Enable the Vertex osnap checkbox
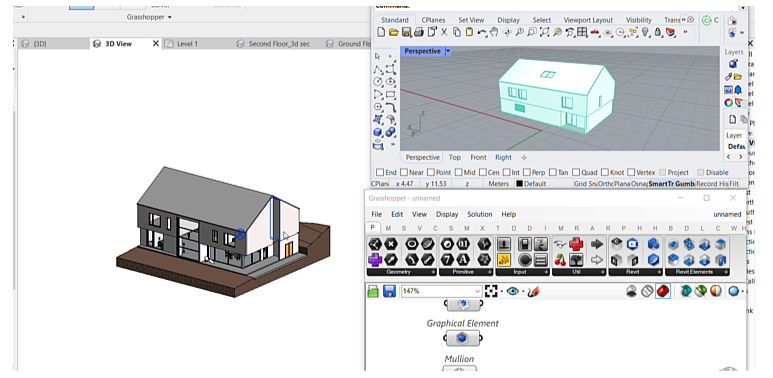The width and height of the screenshot is (773, 378). click(631, 172)
